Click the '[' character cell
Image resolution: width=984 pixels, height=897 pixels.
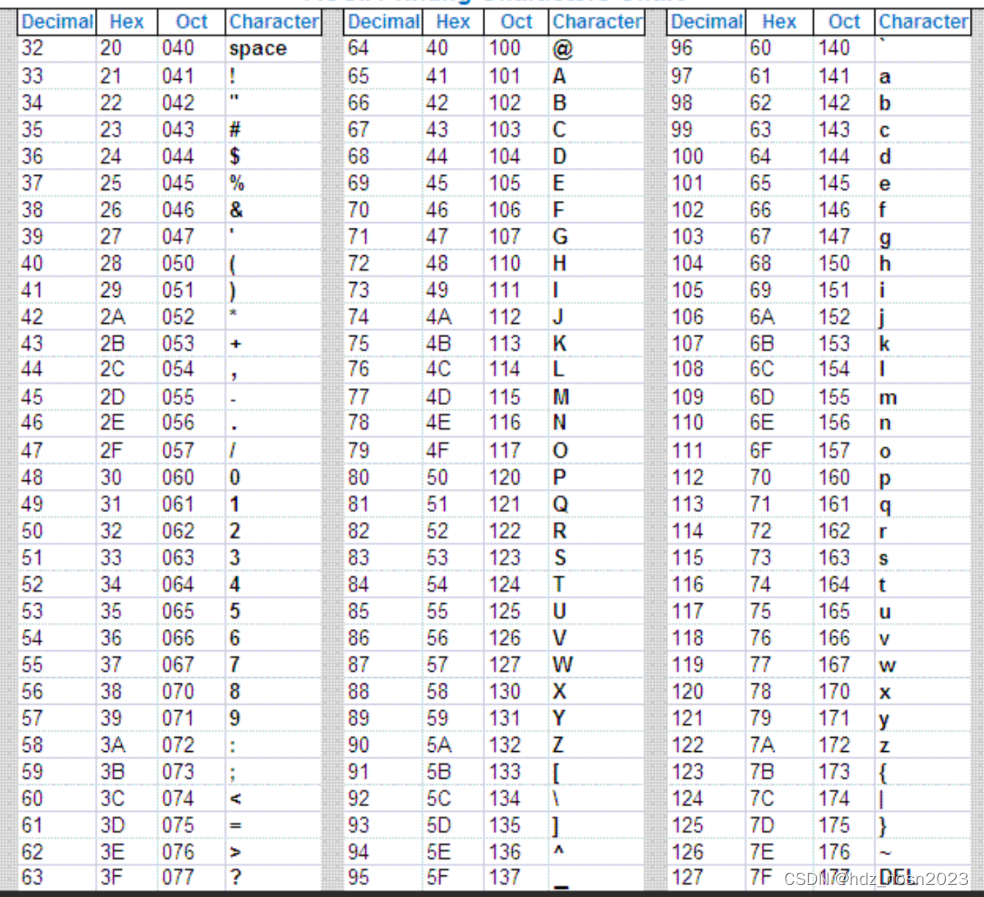(596, 771)
